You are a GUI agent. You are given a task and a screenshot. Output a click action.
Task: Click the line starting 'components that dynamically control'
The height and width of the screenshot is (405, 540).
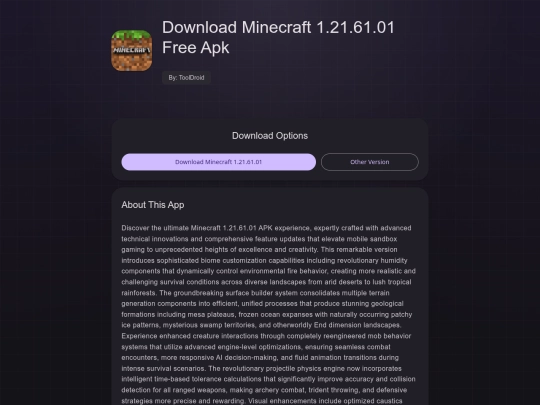point(268,271)
